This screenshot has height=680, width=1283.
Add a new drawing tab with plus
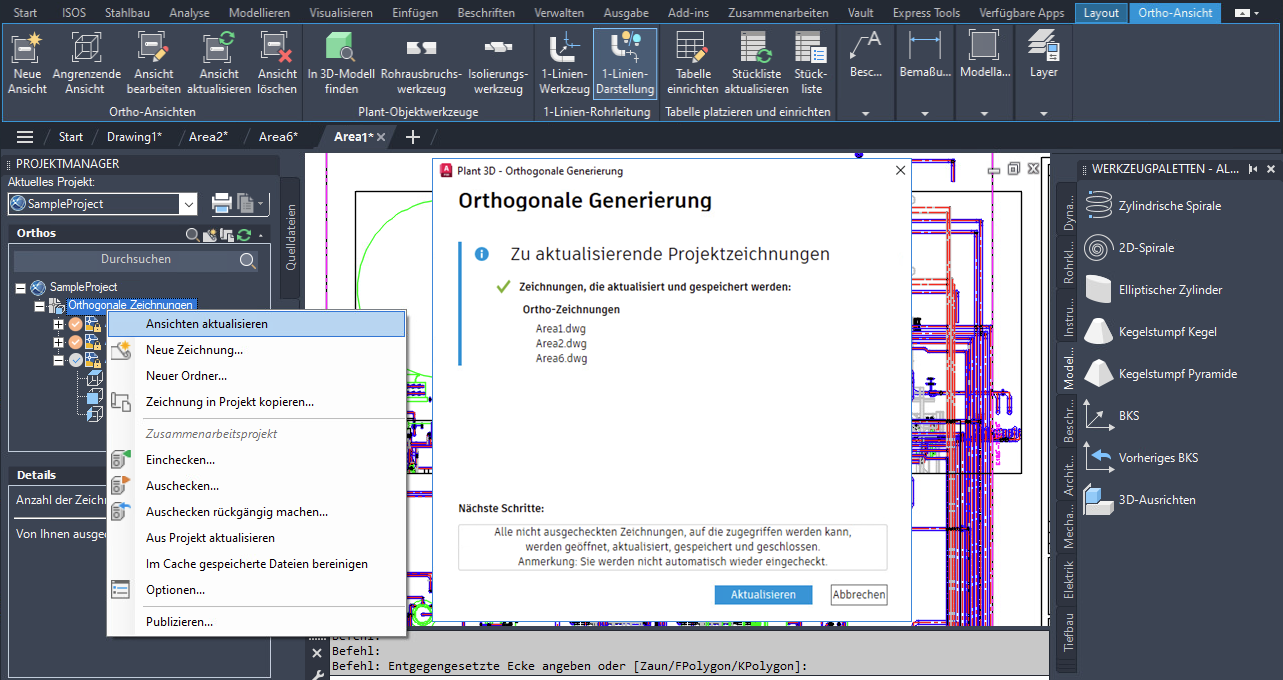pyautogui.click(x=412, y=137)
